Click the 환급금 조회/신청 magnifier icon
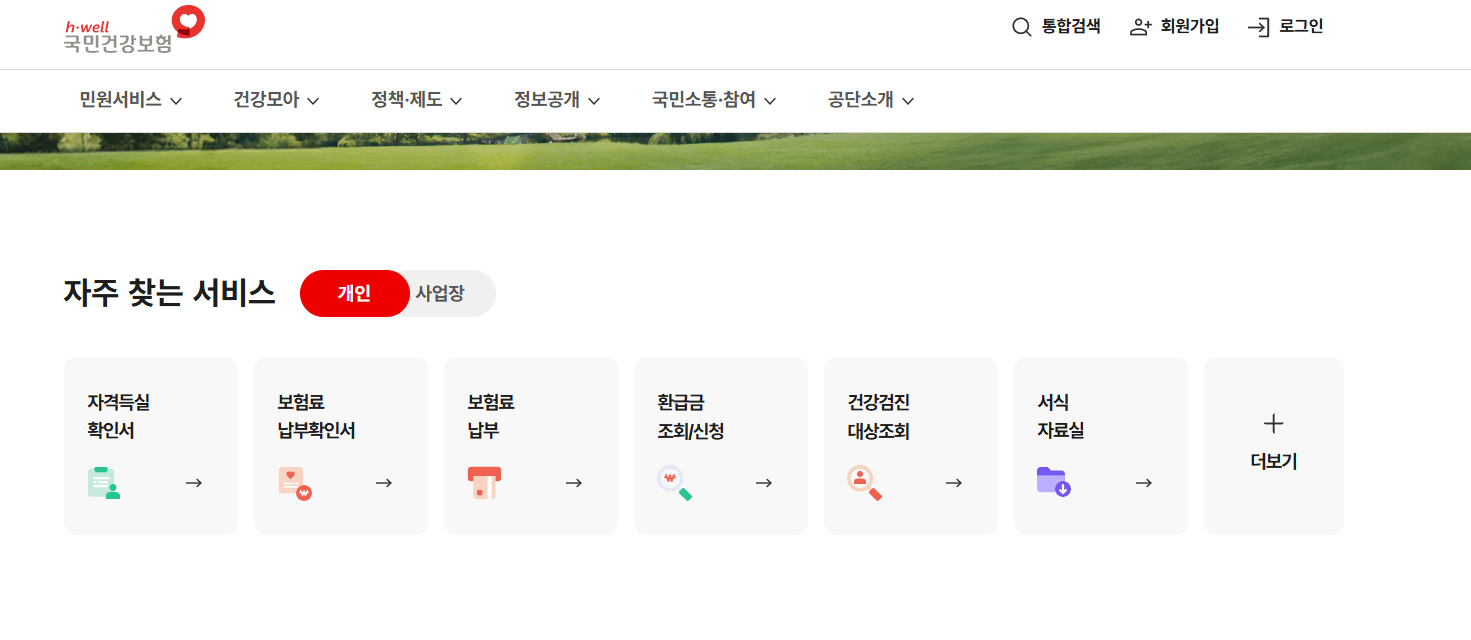This screenshot has height=640, width=1471. (675, 483)
